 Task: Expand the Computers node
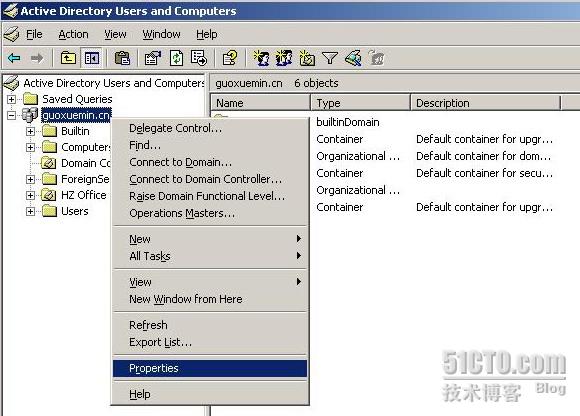[31, 147]
